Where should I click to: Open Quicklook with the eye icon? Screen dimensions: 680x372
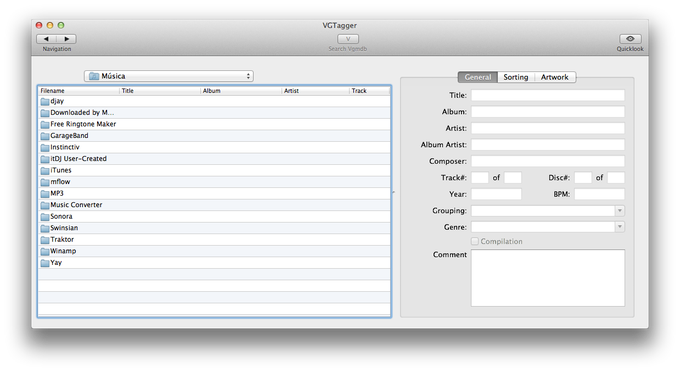click(630, 39)
